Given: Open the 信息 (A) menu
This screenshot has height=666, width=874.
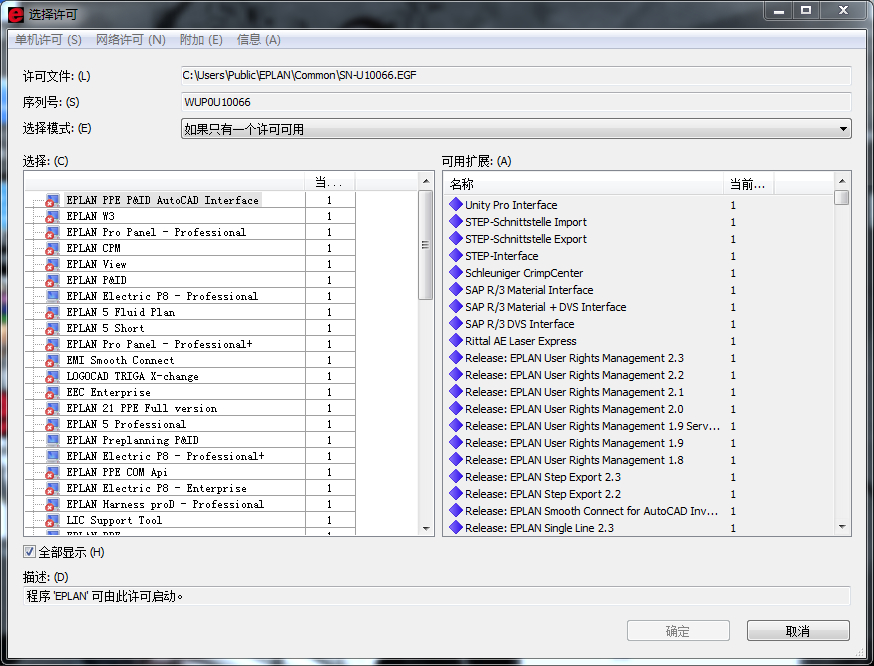Looking at the screenshot, I should click(x=258, y=40).
